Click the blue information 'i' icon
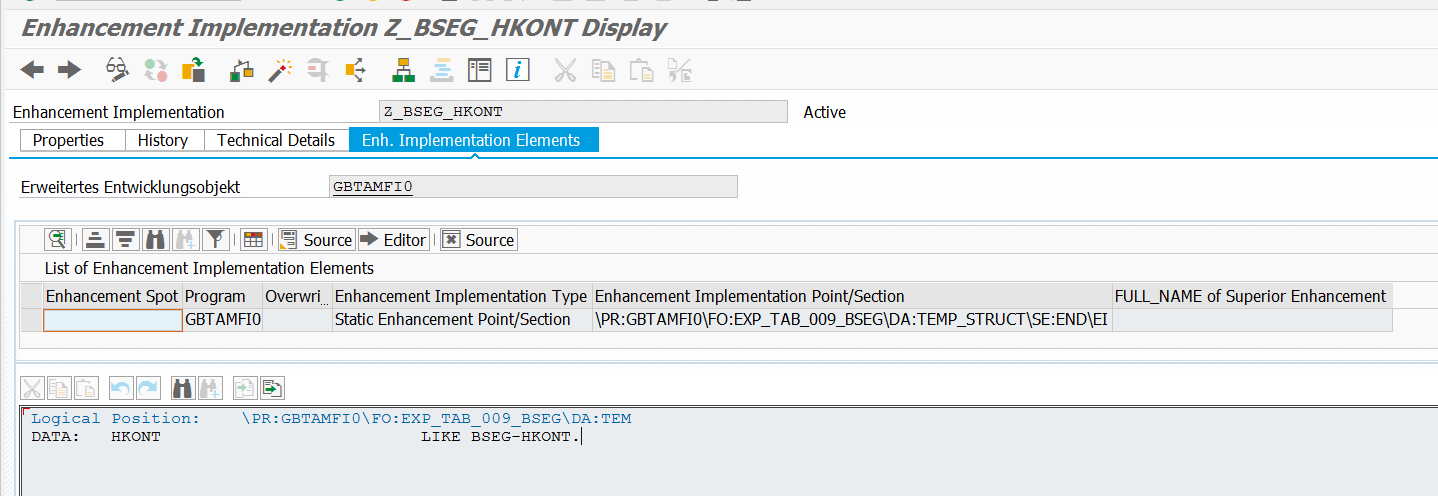Screen dimensions: 1438x496 517,70
